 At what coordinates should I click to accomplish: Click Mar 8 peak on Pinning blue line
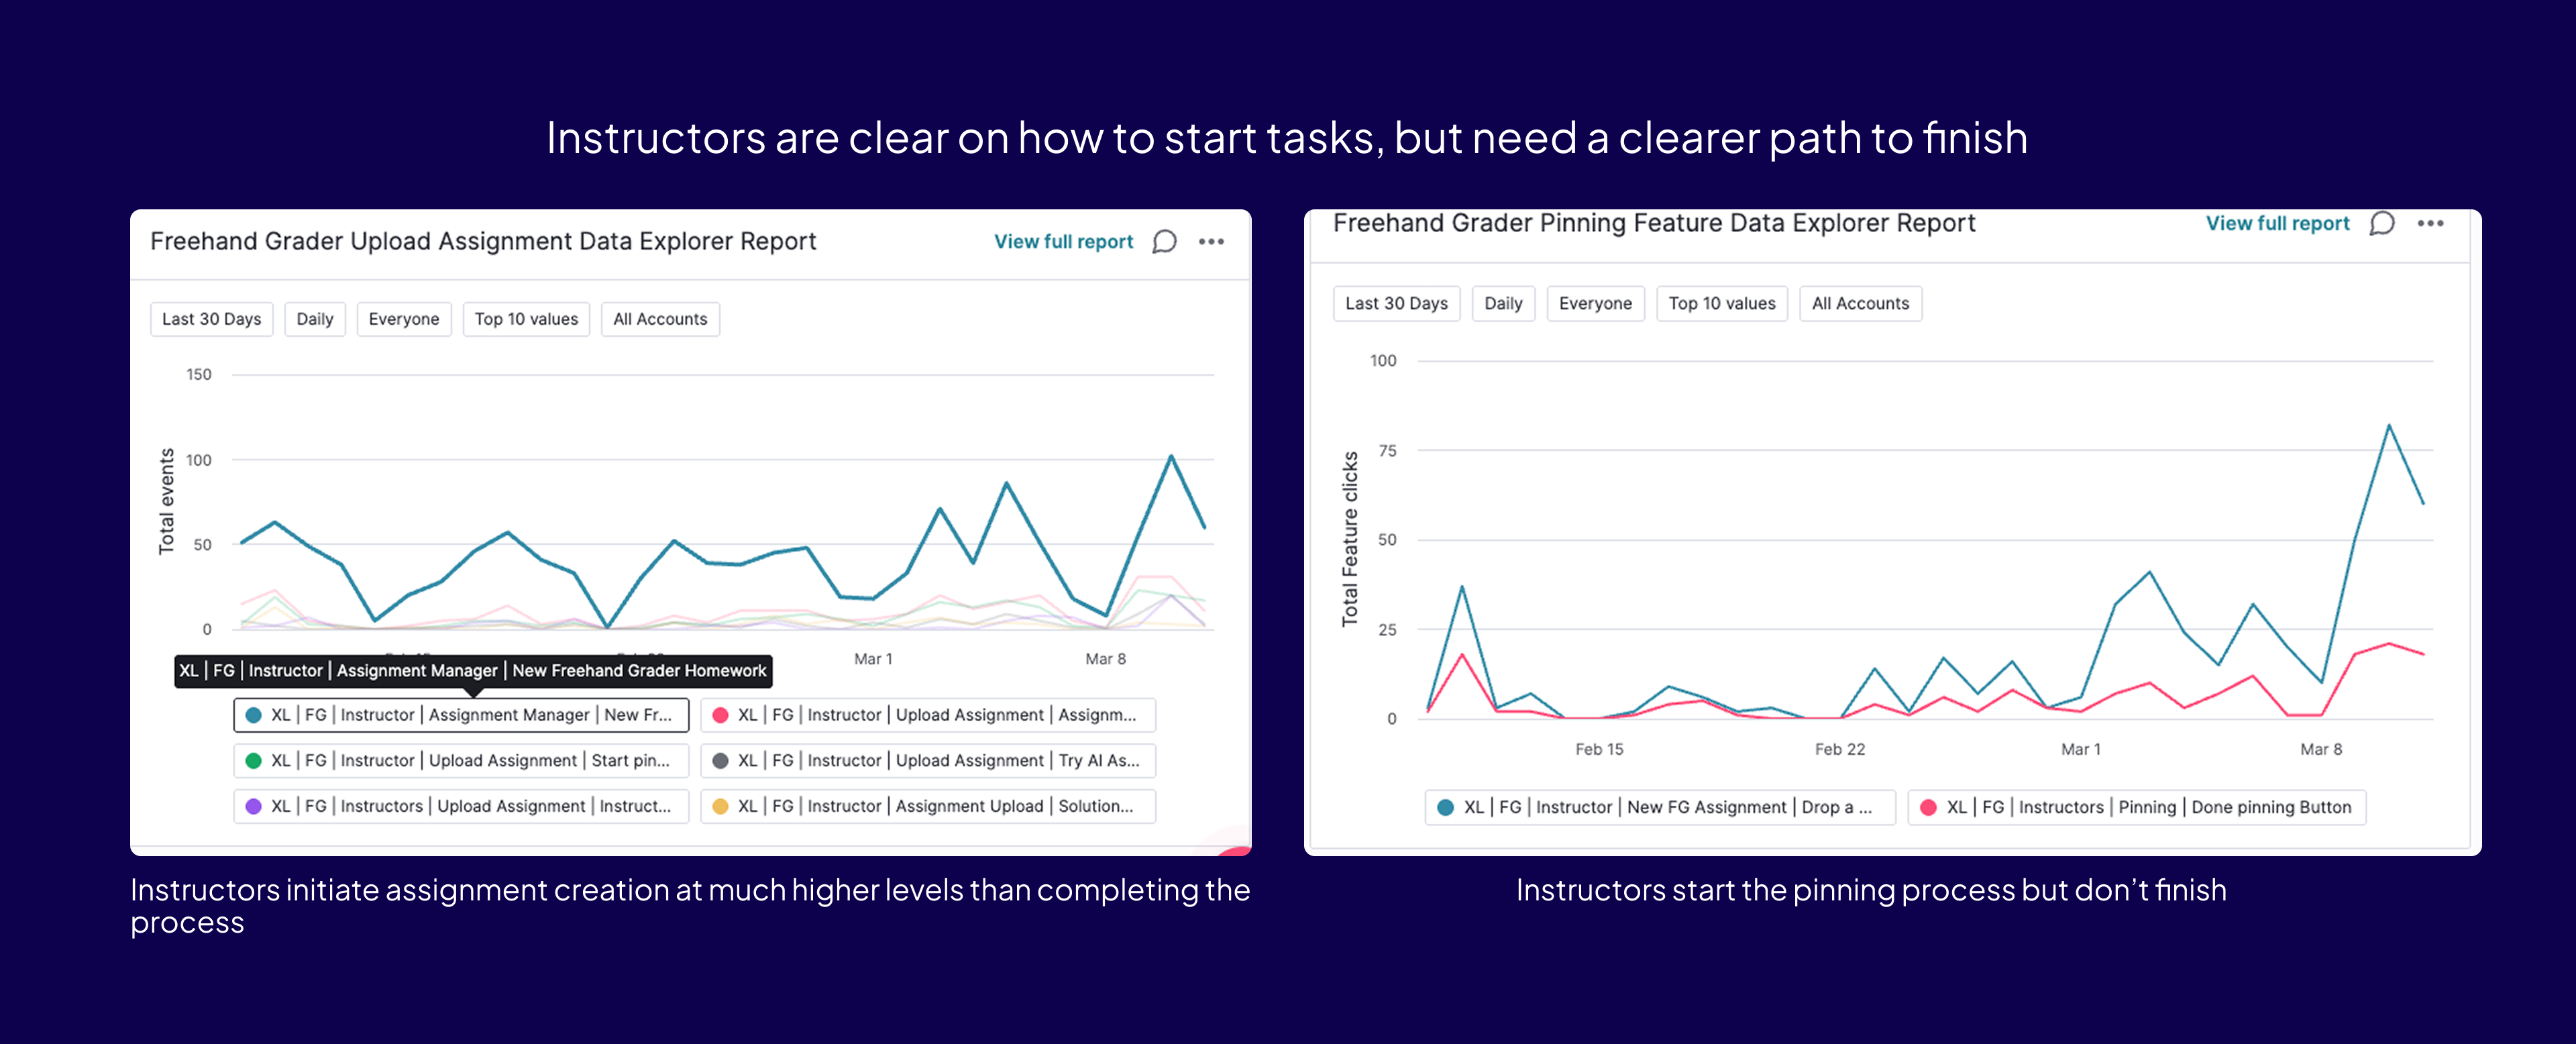coord(2389,425)
